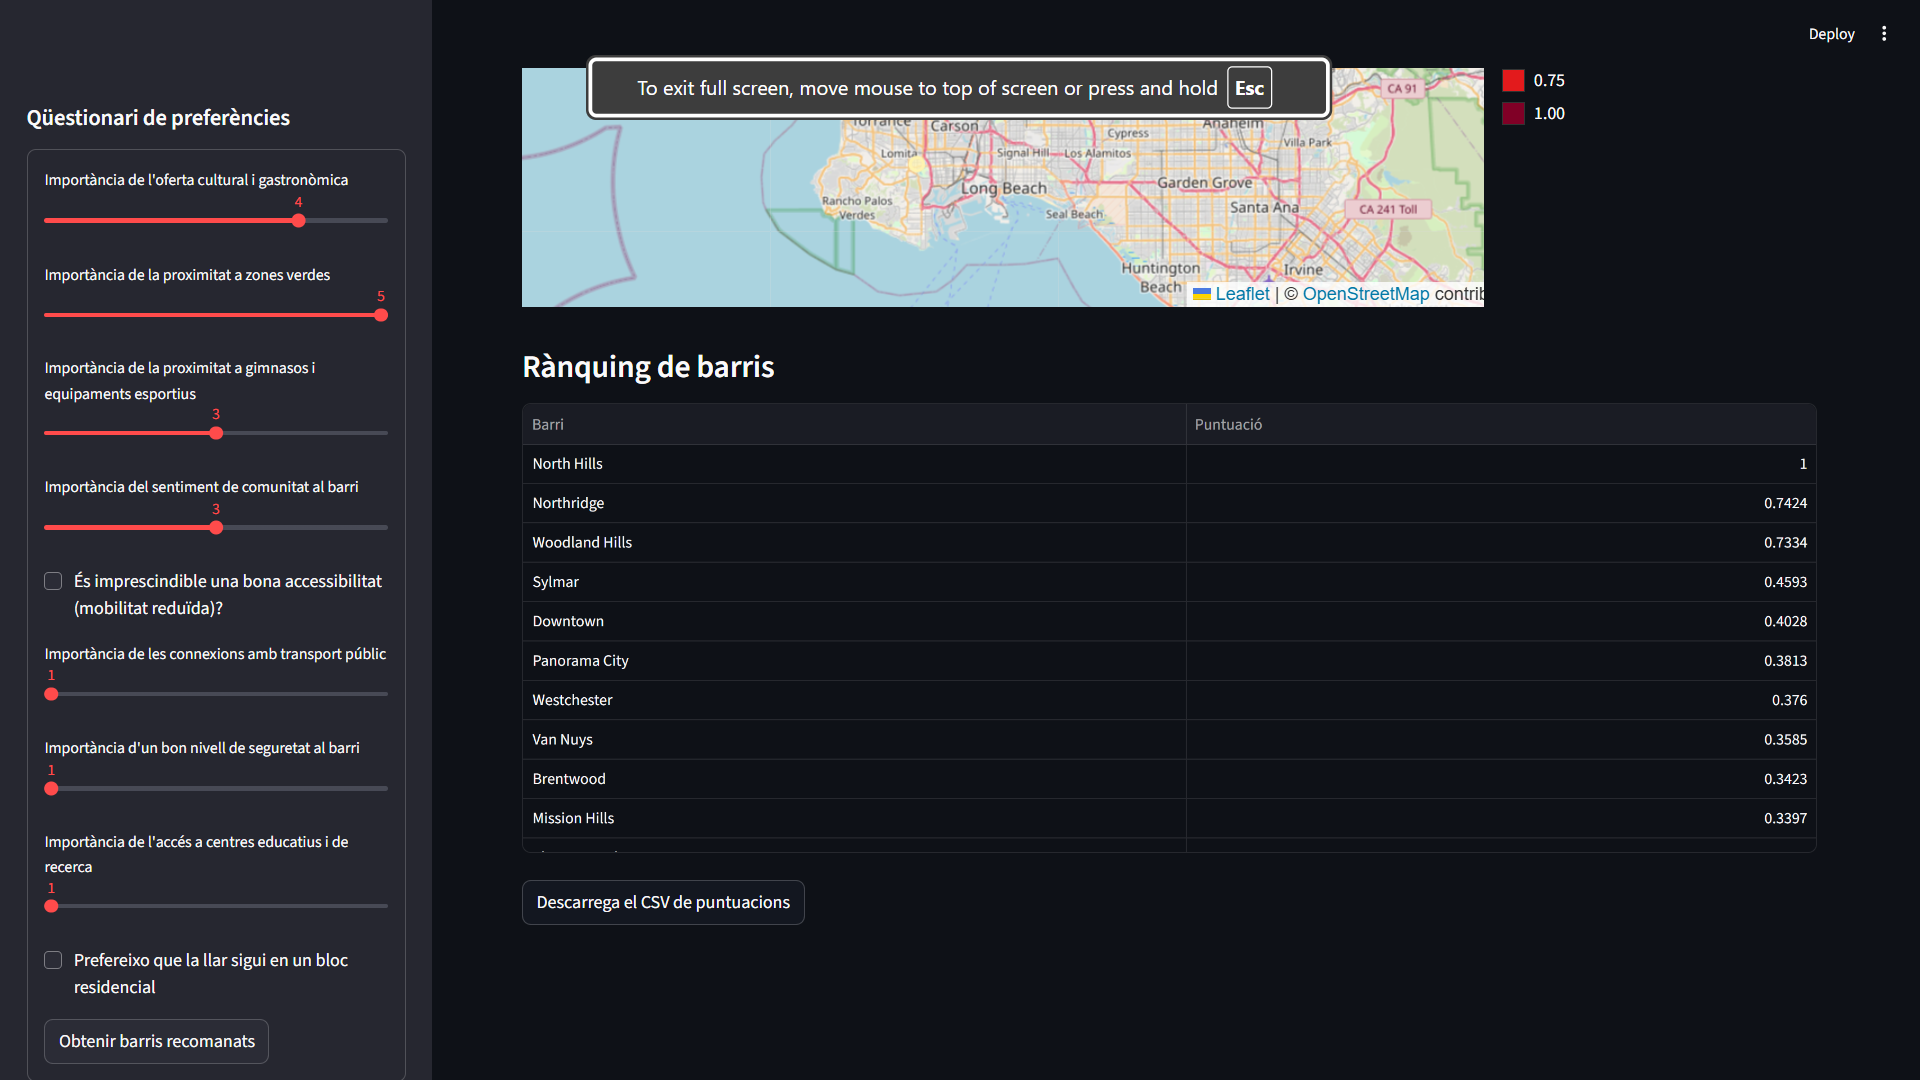The width and height of the screenshot is (1920, 1080).
Task: Click the 0.75 red legend swatch
Action: click(x=1513, y=81)
